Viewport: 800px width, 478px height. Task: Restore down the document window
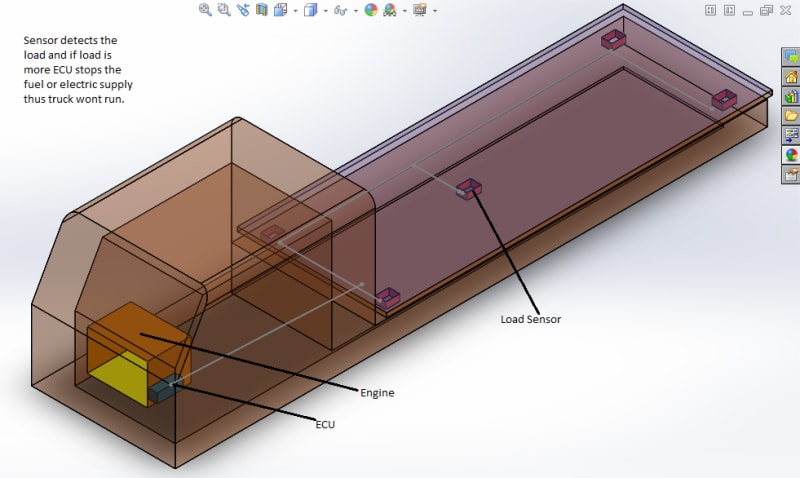click(x=766, y=10)
